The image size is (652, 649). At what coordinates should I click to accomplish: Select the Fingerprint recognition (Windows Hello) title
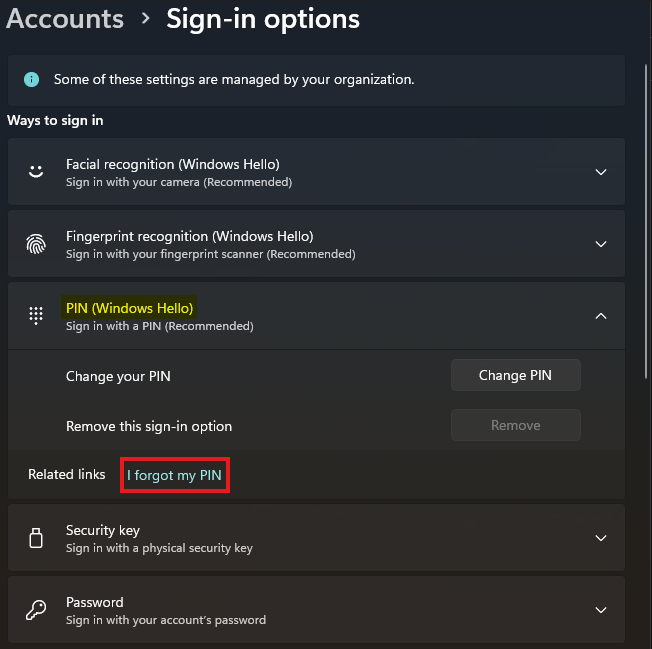point(190,236)
